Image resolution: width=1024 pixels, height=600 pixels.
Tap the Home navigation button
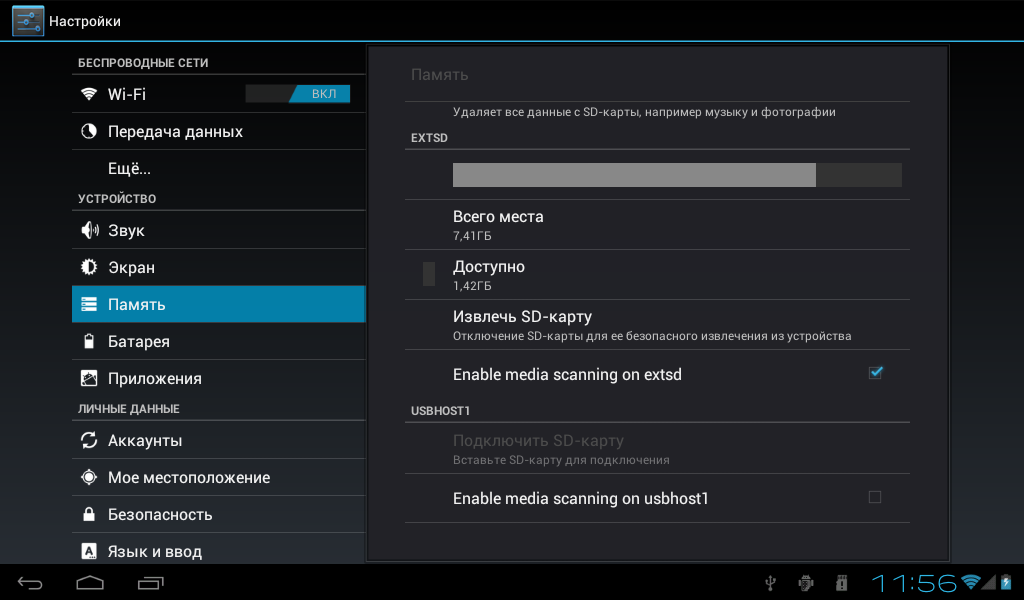tap(90, 582)
